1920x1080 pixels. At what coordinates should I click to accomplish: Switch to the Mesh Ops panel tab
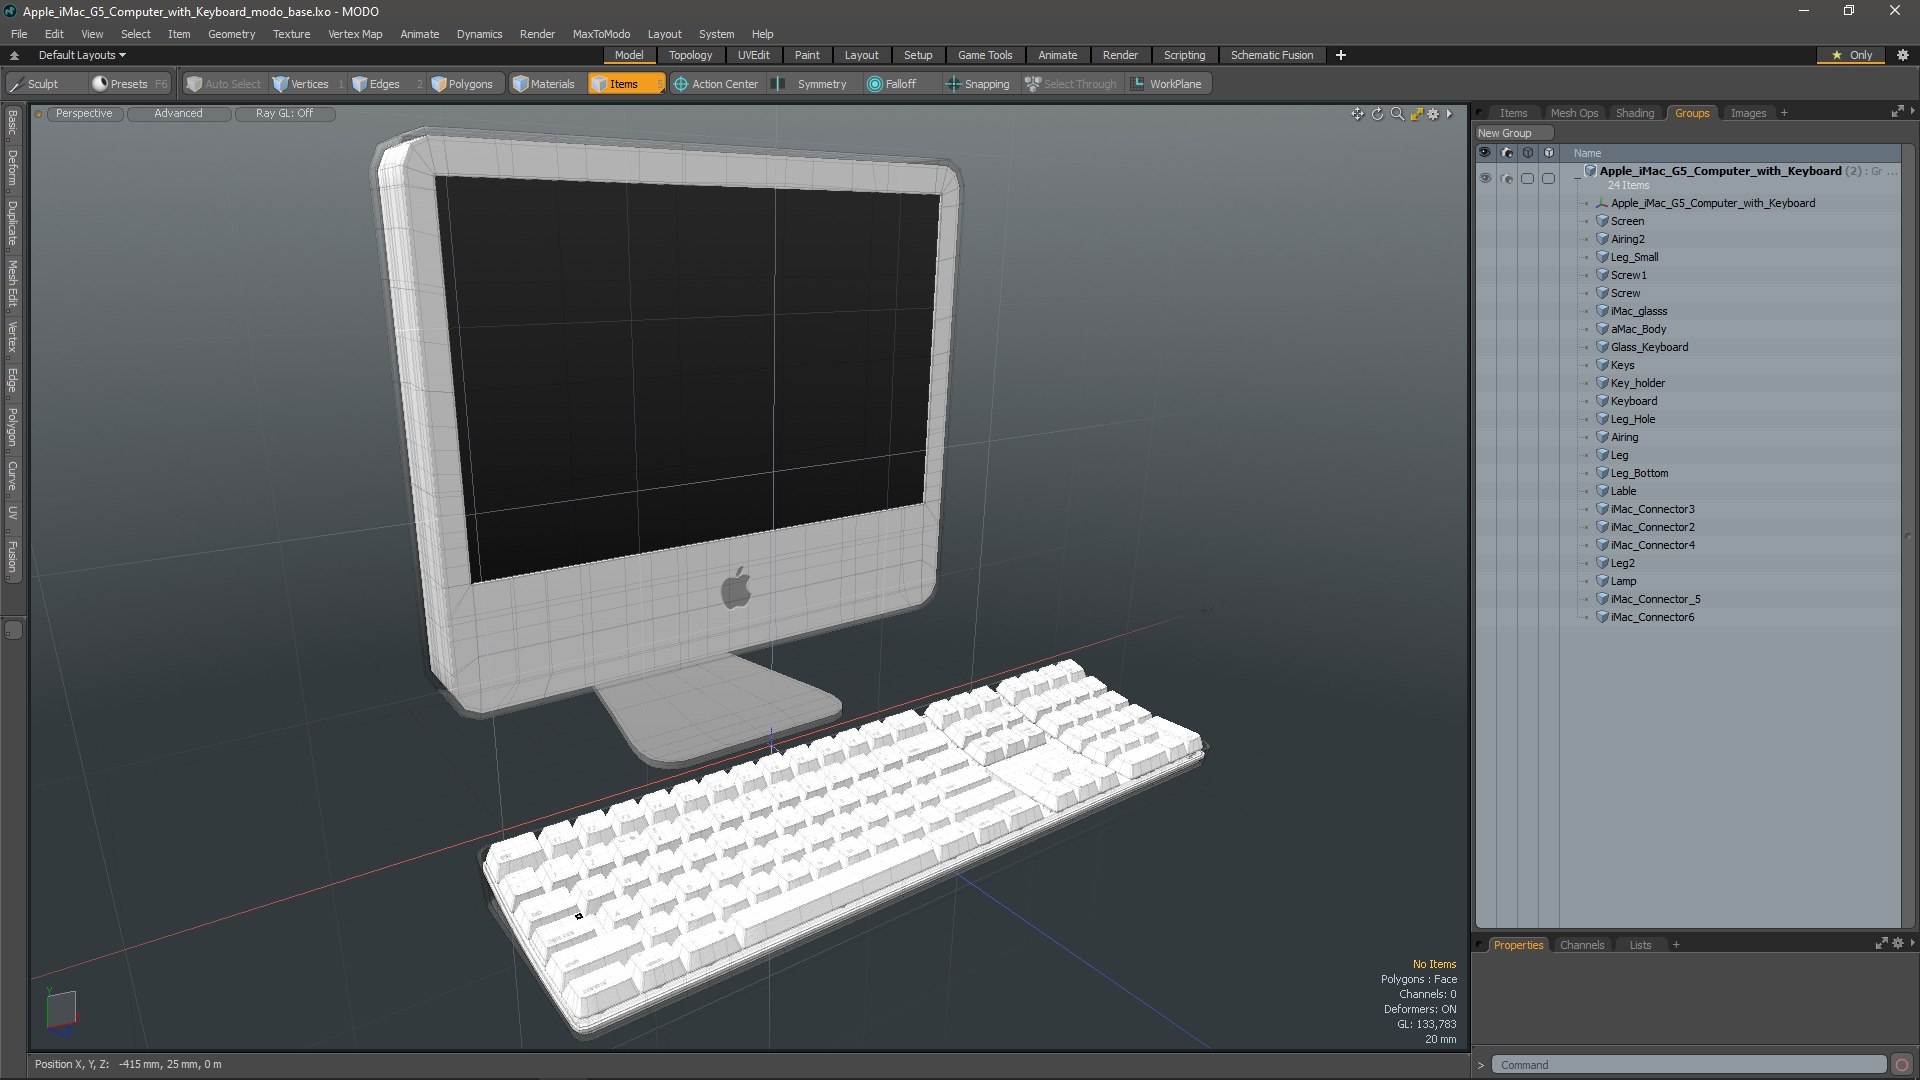pyautogui.click(x=1574, y=113)
